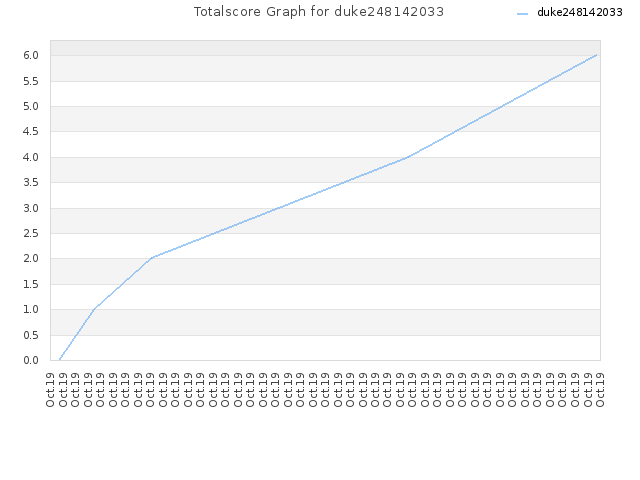Click the blue legend line marker
Image resolution: width=640 pixels, height=480 pixels.
tap(522, 14)
